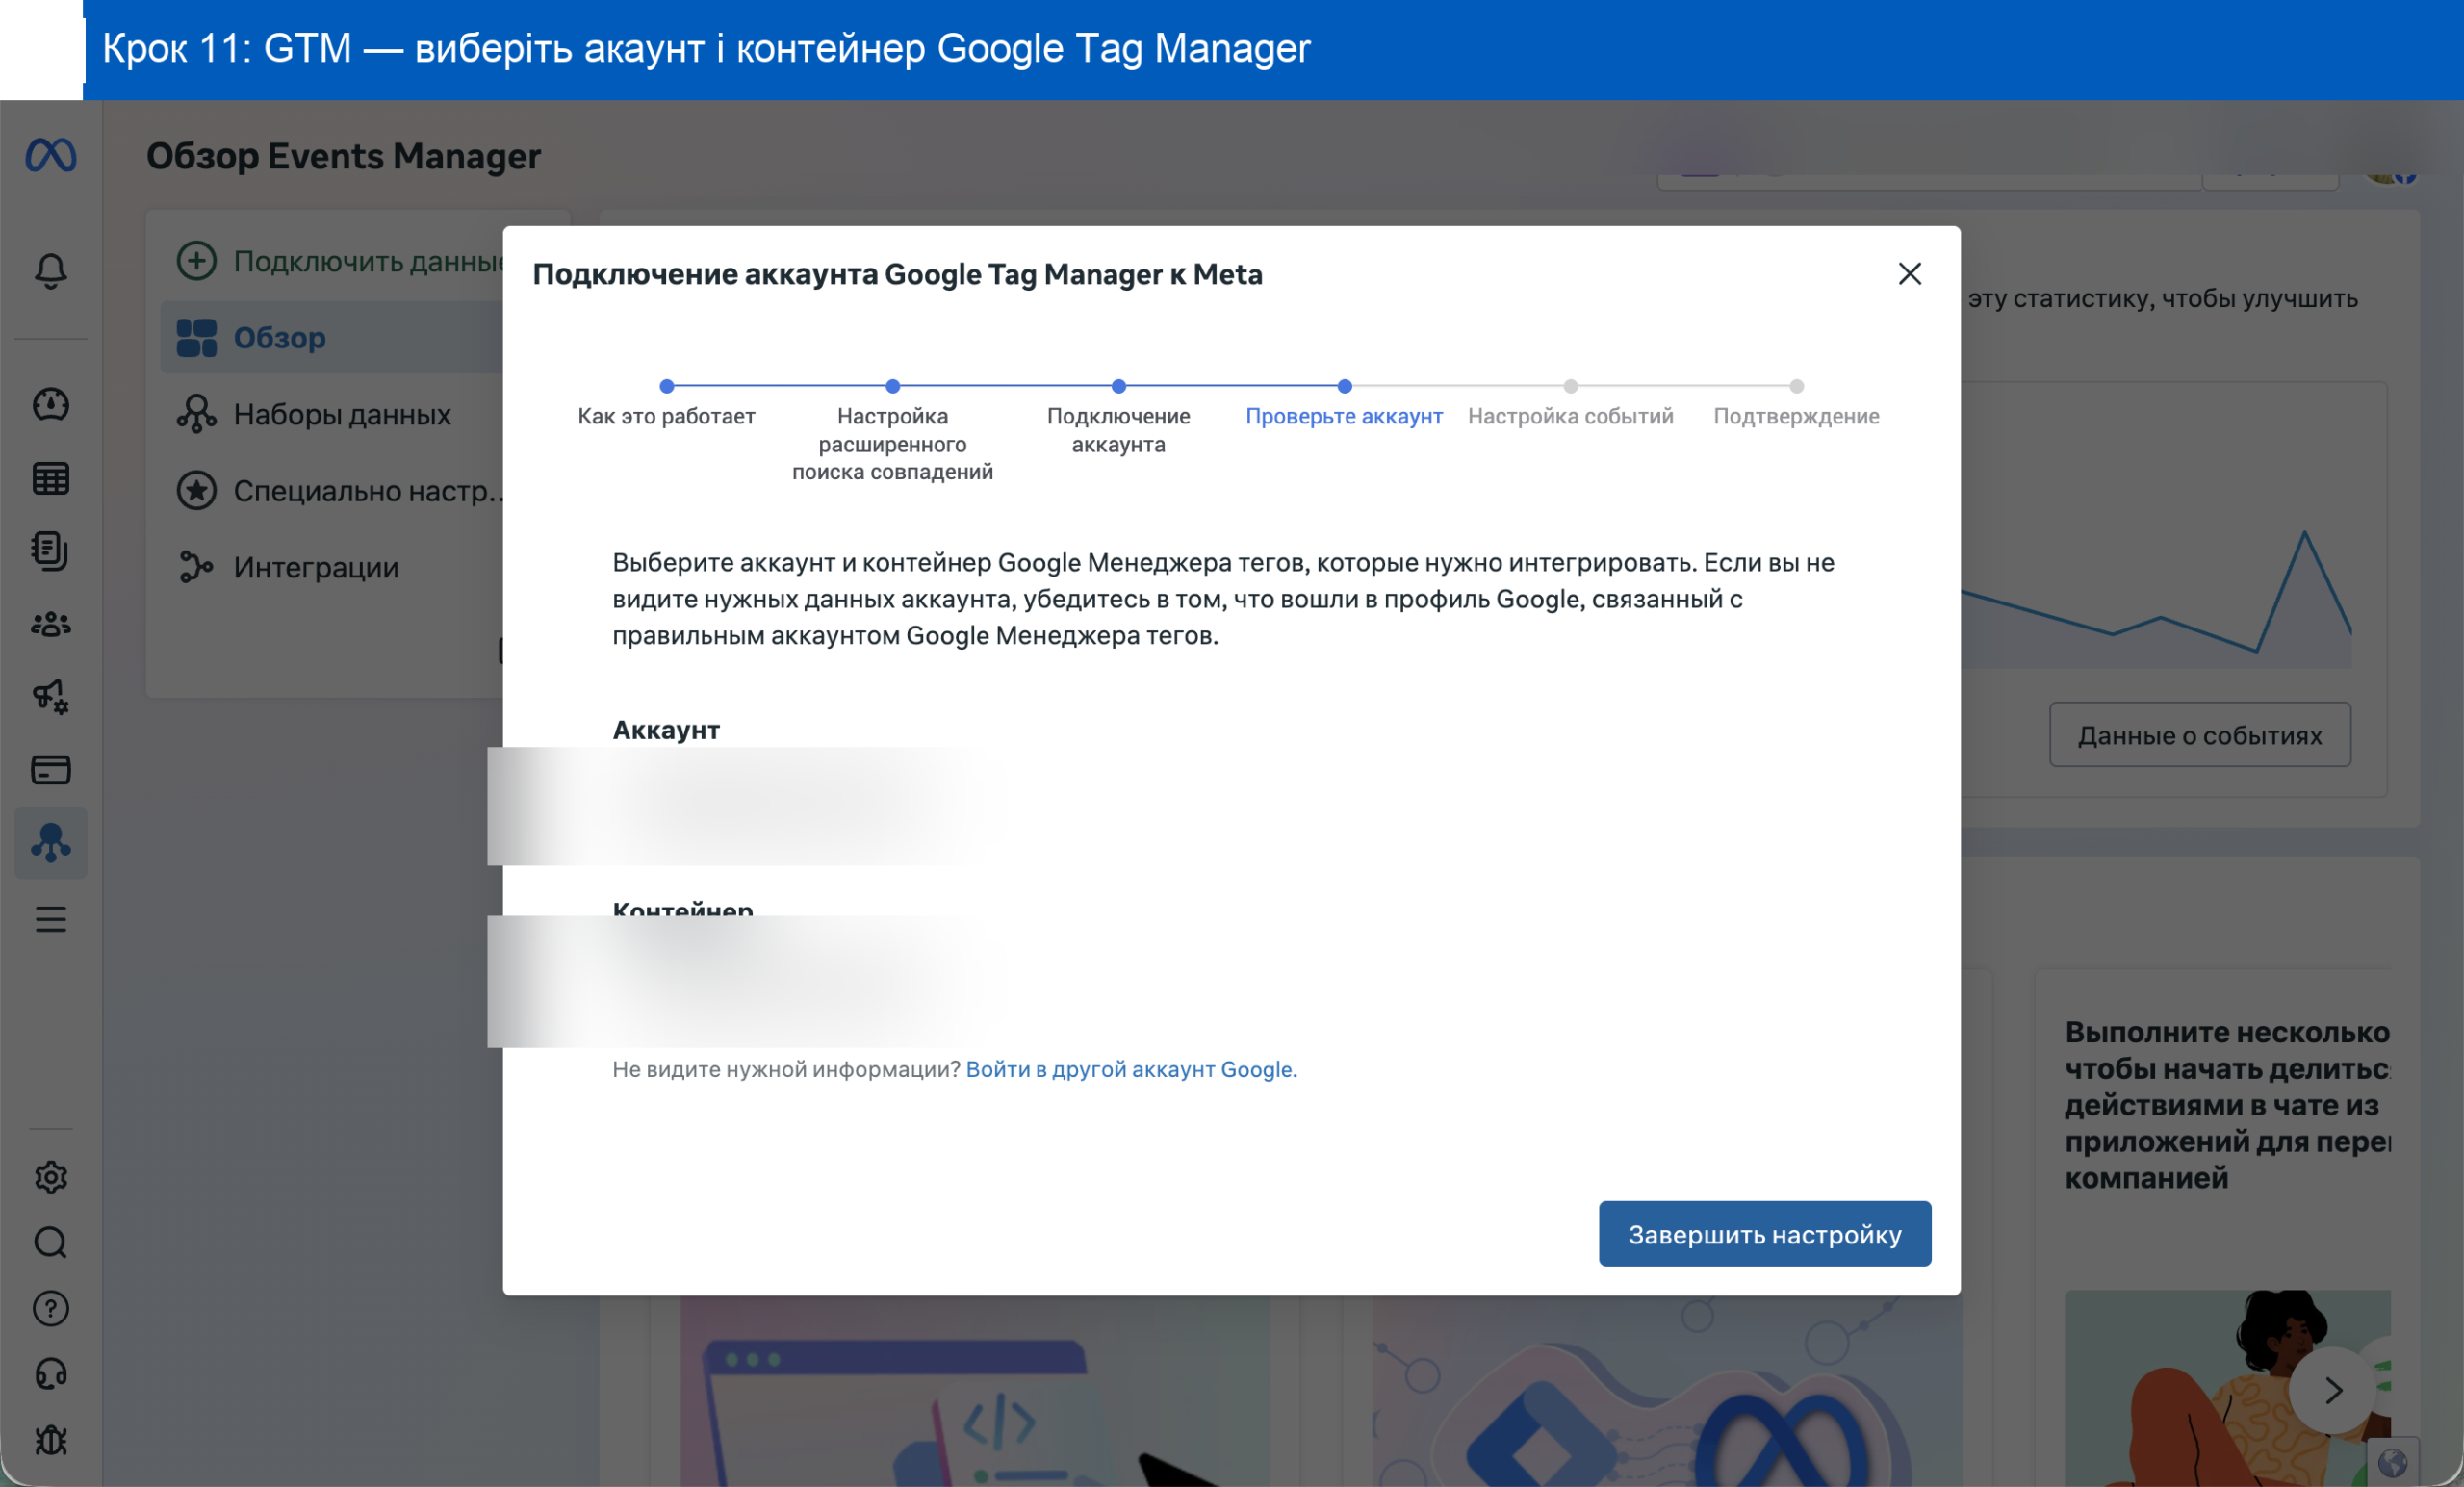Open the audiences people icon in sidebar
Image resolution: width=2464 pixels, height=1487 pixels.
click(x=51, y=625)
